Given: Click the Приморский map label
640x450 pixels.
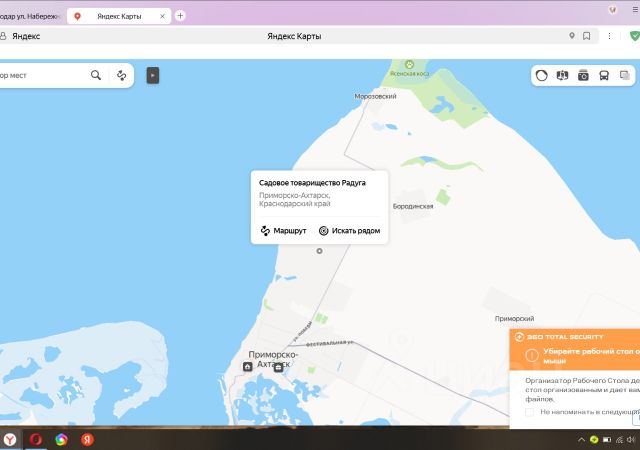Looking at the screenshot, I should pyautogui.click(x=514, y=319).
